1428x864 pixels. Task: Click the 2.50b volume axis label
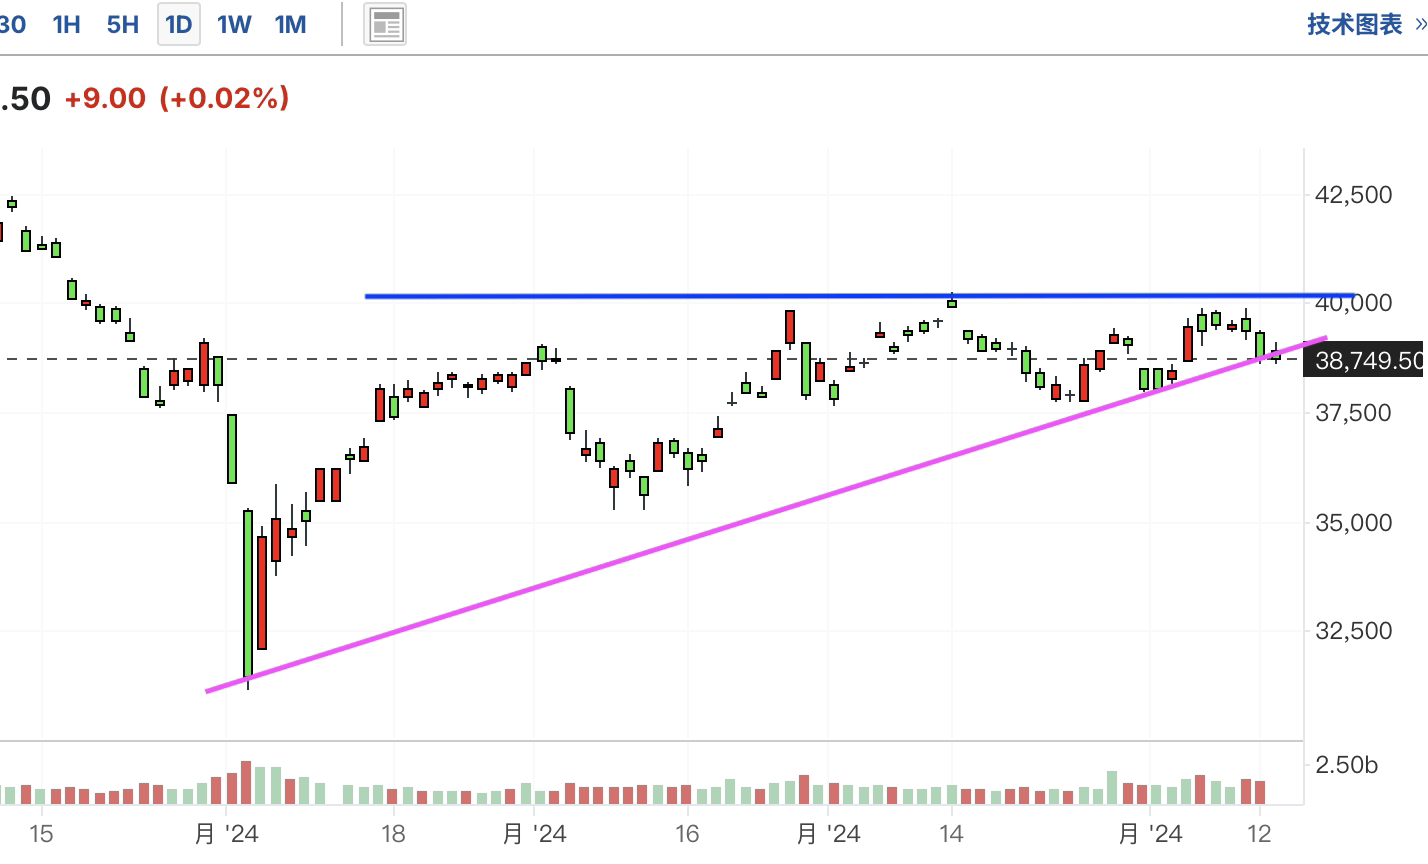coord(1346,765)
